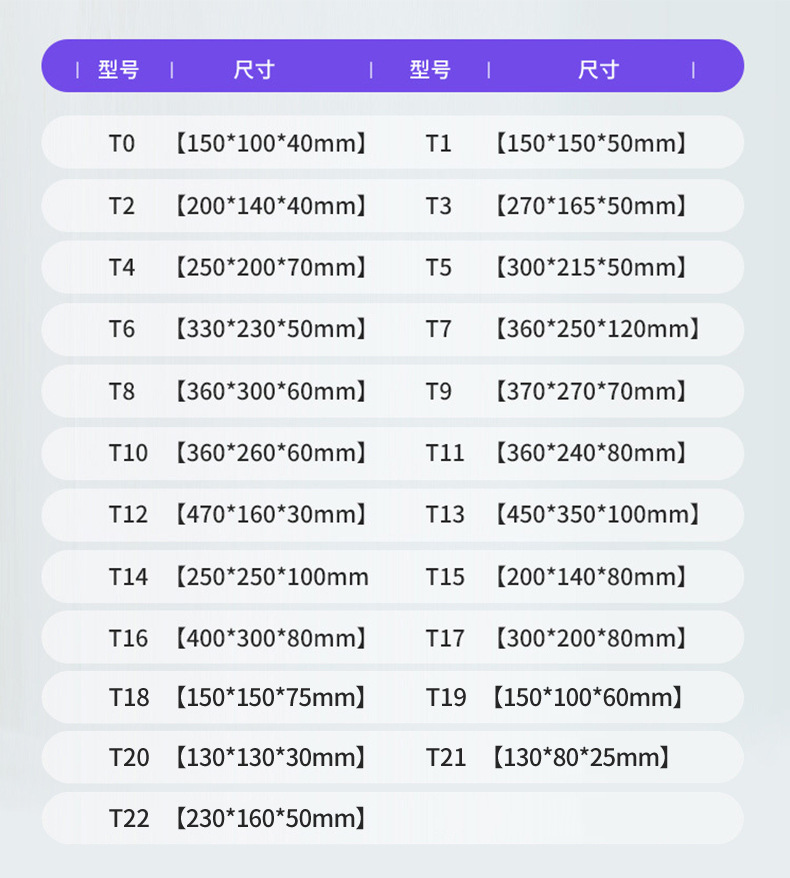The image size is (790, 878).
Task: Select the 230*160*50mm size entry
Action: pos(271,819)
